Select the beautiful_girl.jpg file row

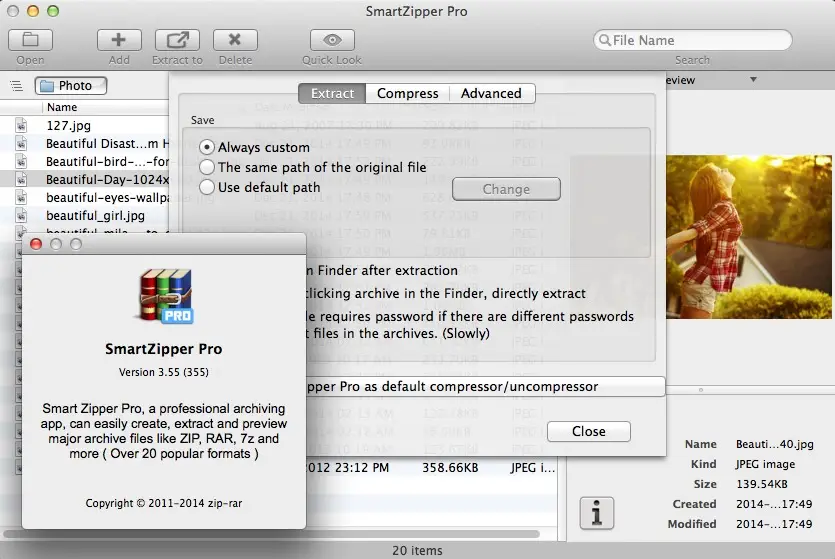click(84, 216)
